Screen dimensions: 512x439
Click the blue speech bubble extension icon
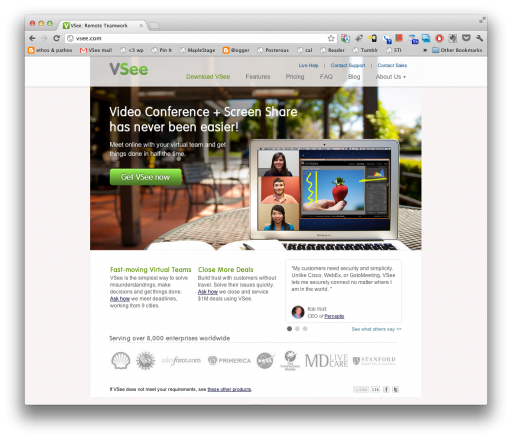tap(387, 39)
